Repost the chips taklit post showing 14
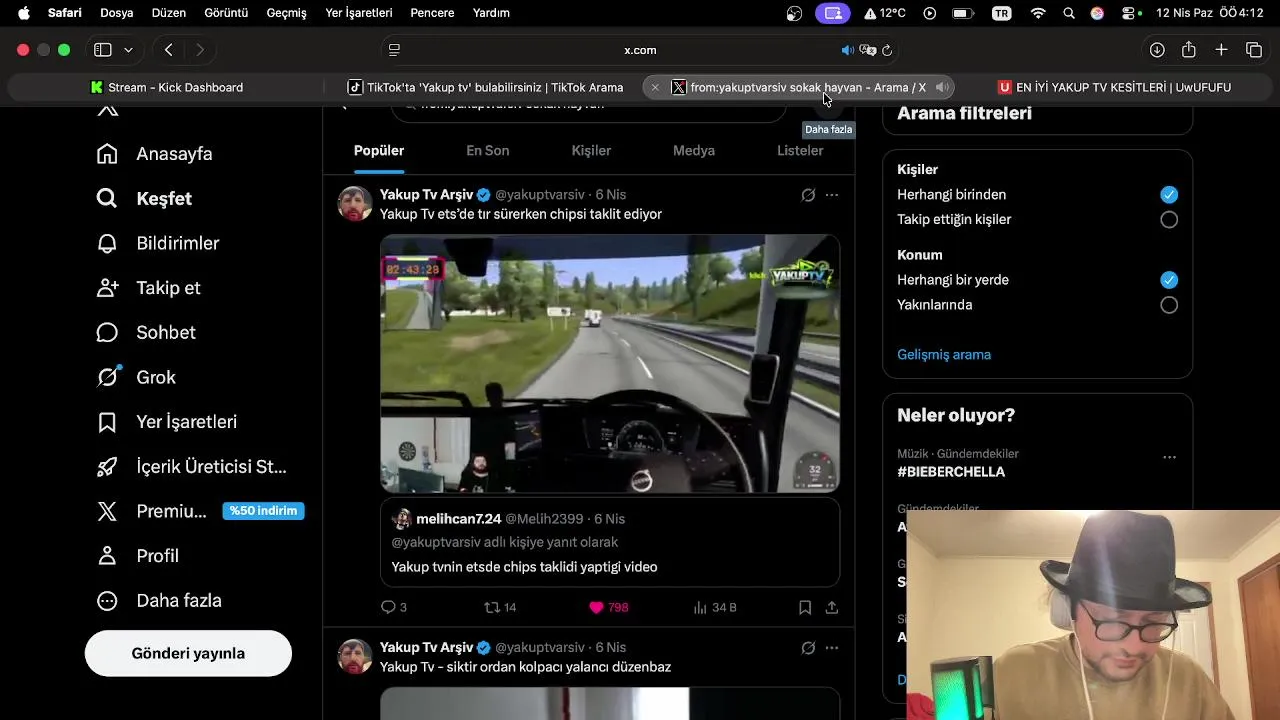 pos(500,607)
